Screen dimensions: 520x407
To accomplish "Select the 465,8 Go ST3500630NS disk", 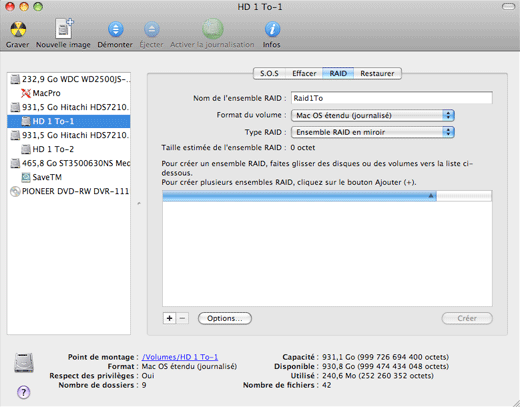I will point(69,163).
